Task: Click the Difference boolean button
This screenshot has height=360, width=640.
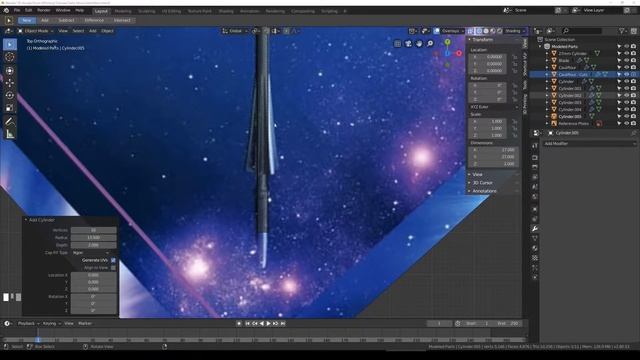Action: (94, 20)
